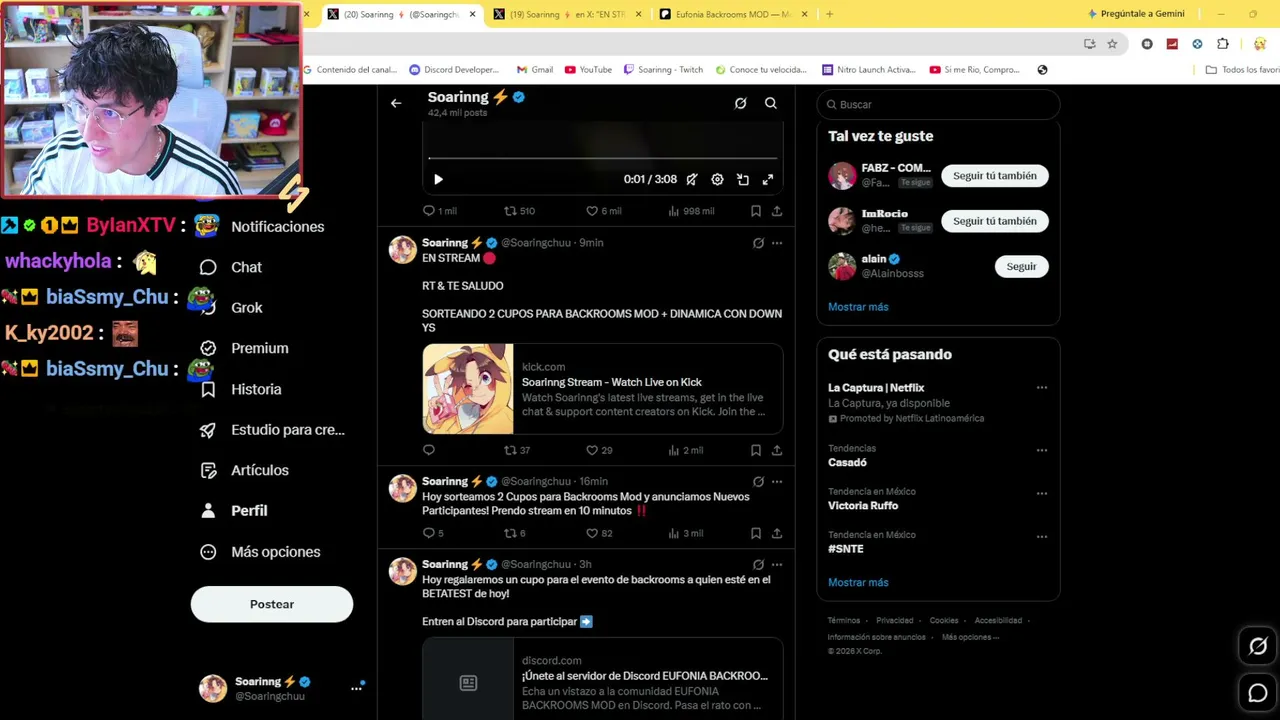Reply to the 16min post with 5 replies

(x=433, y=533)
